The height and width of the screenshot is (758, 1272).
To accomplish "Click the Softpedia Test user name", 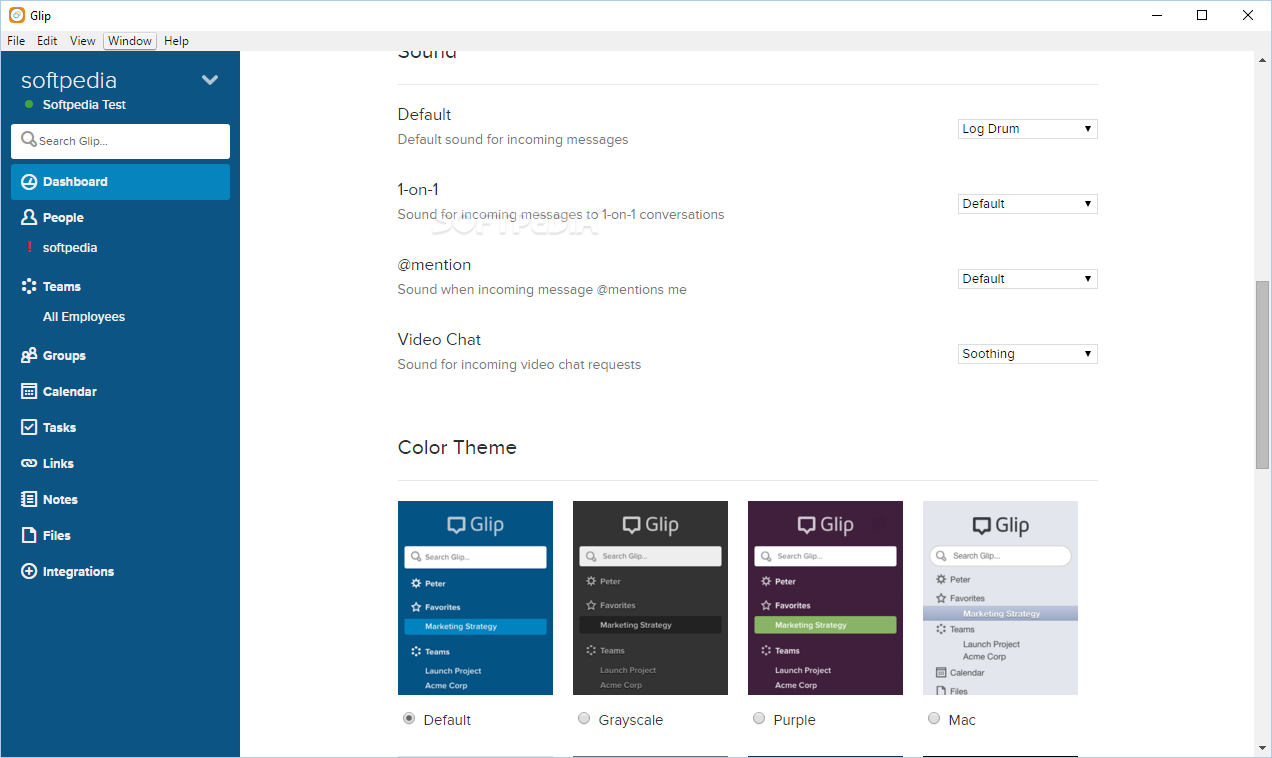I will [84, 105].
